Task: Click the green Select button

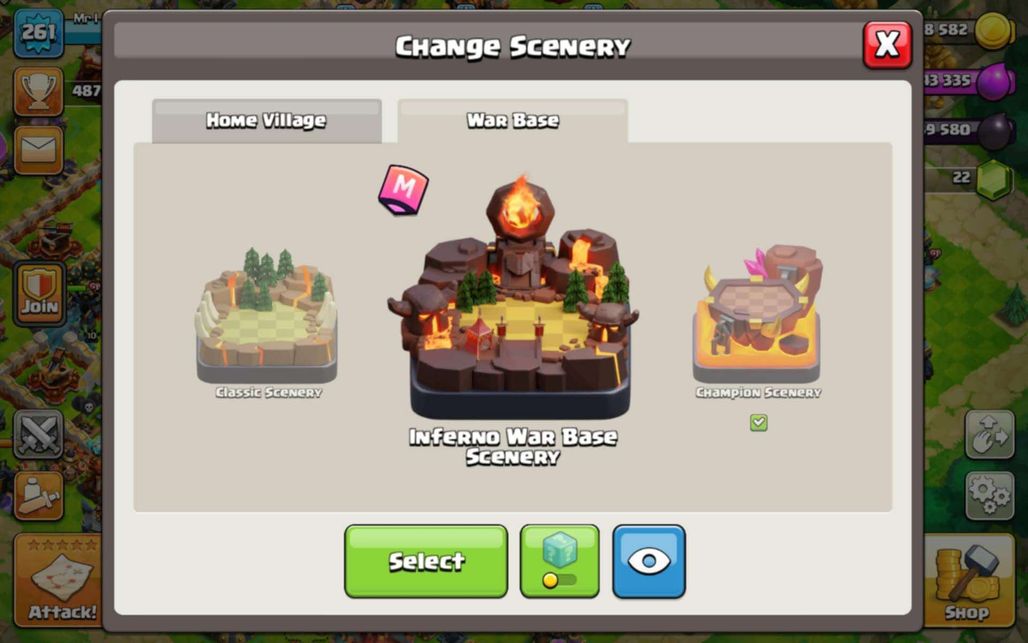Action: point(426,561)
